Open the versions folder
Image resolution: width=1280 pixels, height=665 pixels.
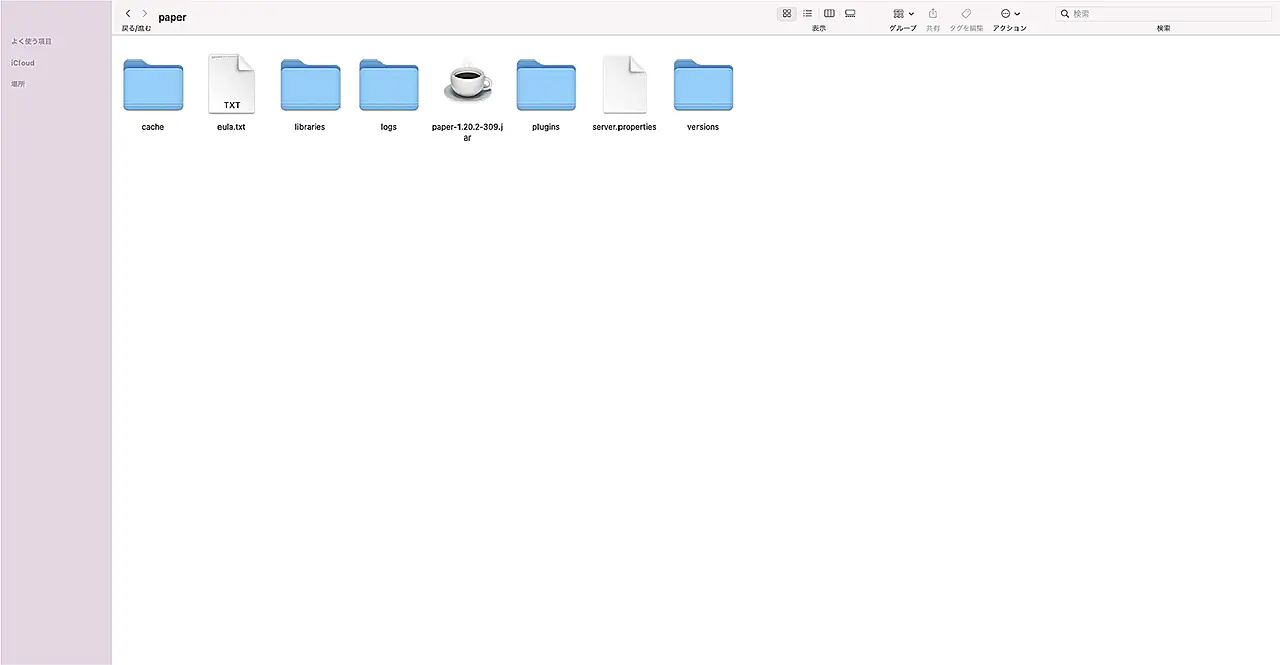[x=703, y=86]
